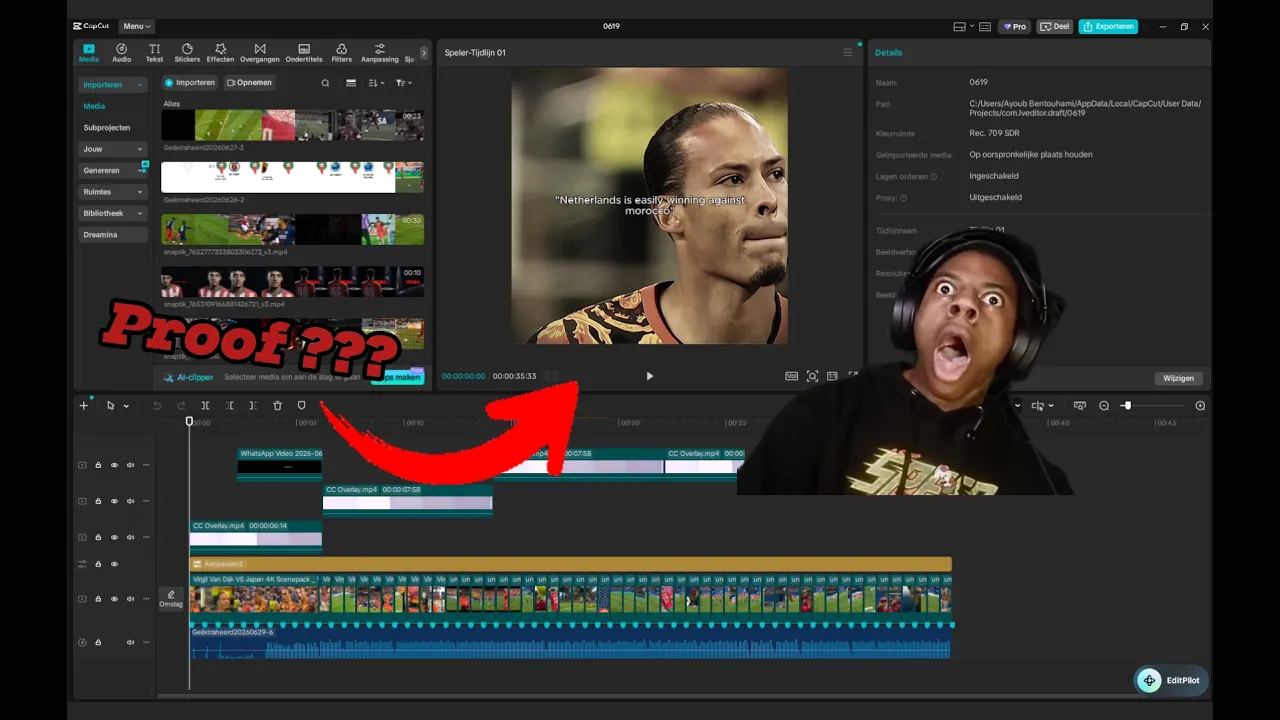
Task: Click the timeline zoom slider
Action: coord(1152,406)
